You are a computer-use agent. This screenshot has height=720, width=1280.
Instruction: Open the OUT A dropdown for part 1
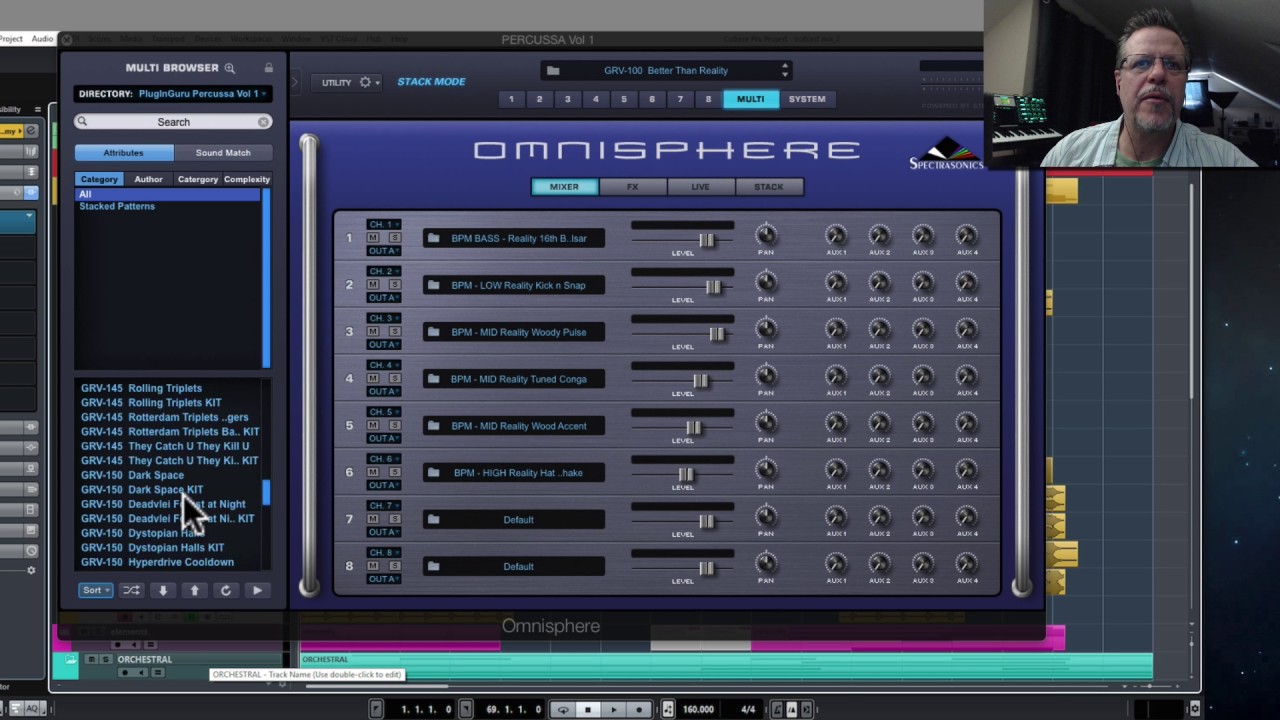384,251
